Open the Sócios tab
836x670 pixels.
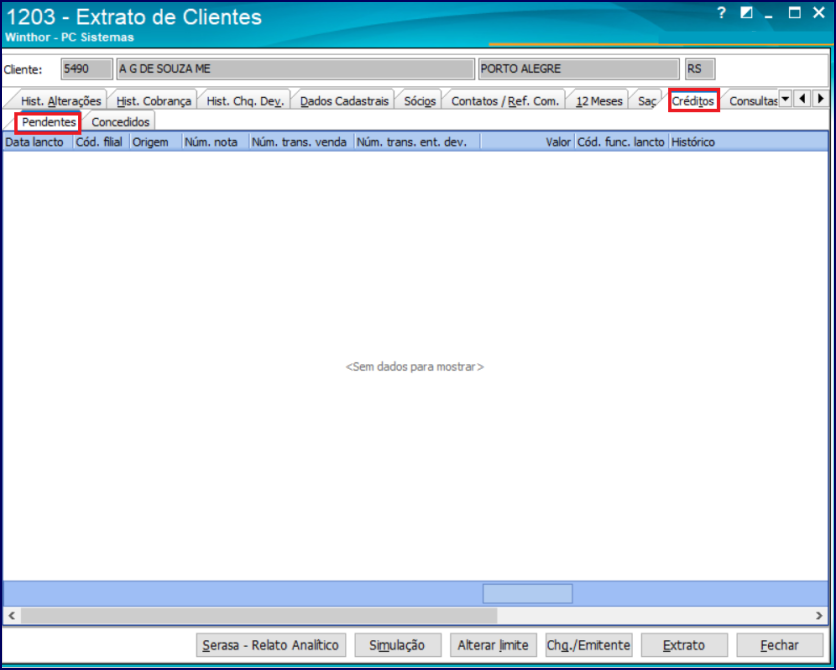[420, 101]
